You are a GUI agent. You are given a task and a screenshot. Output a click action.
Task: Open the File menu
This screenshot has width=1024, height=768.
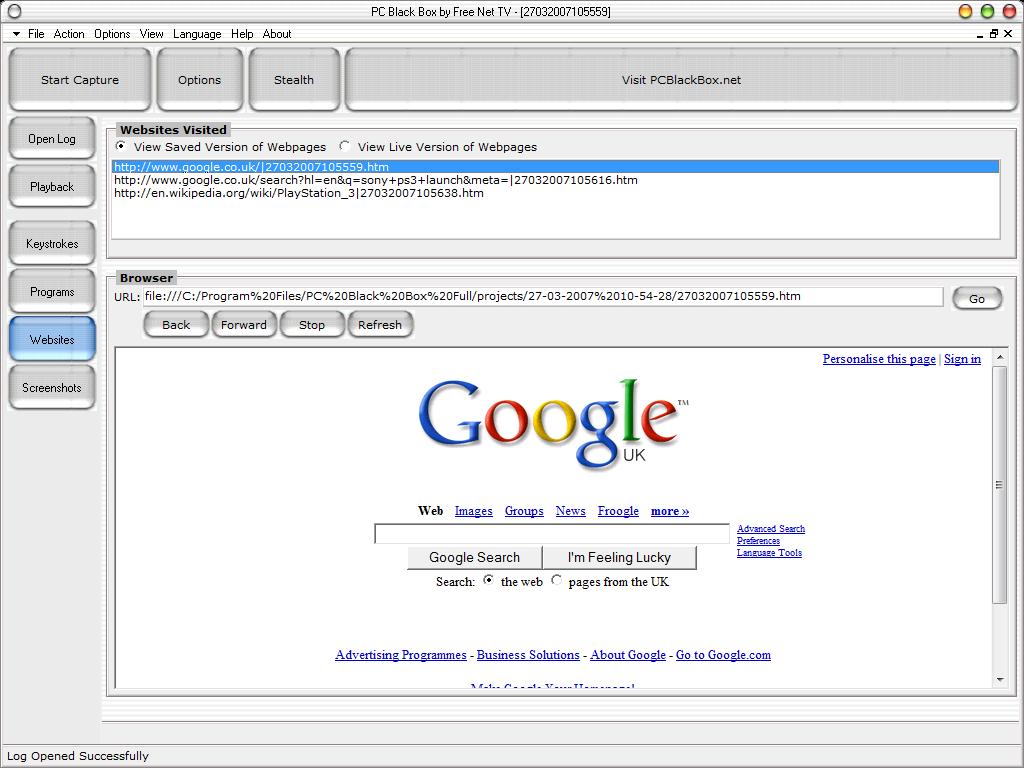(x=36, y=34)
